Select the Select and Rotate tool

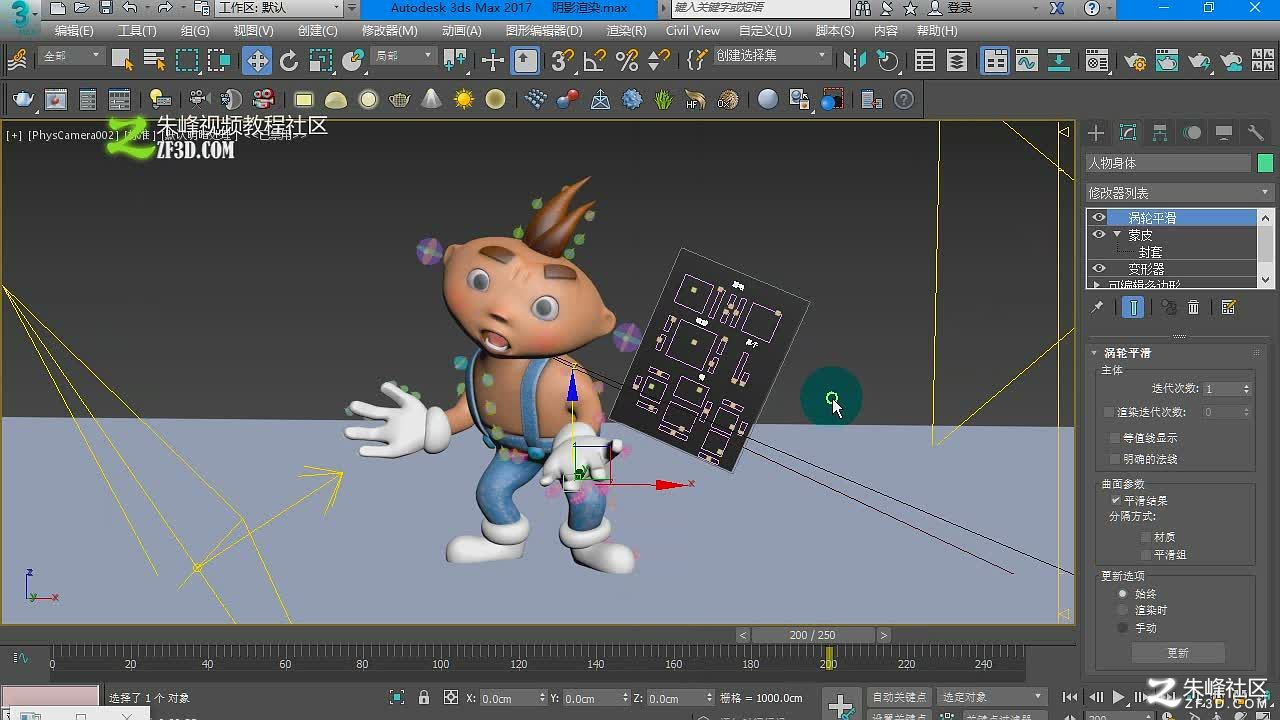point(289,61)
